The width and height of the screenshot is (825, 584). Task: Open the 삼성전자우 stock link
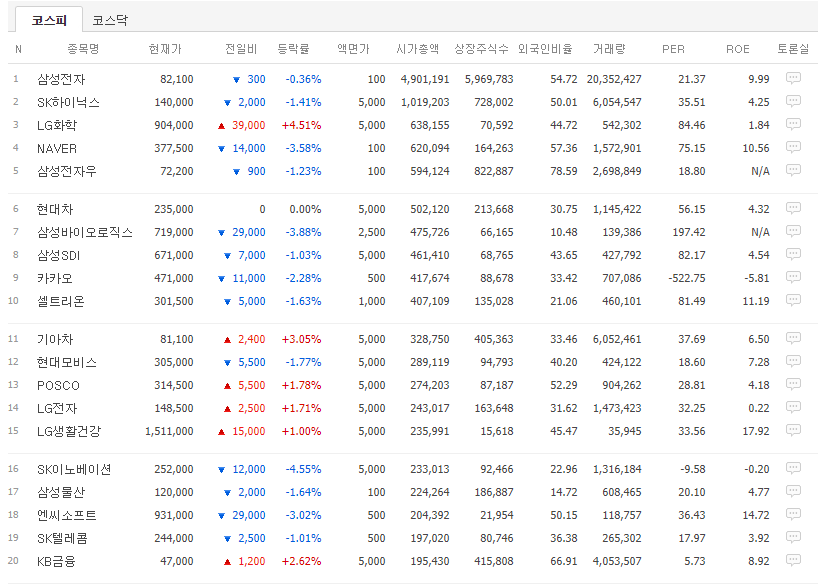pos(67,172)
